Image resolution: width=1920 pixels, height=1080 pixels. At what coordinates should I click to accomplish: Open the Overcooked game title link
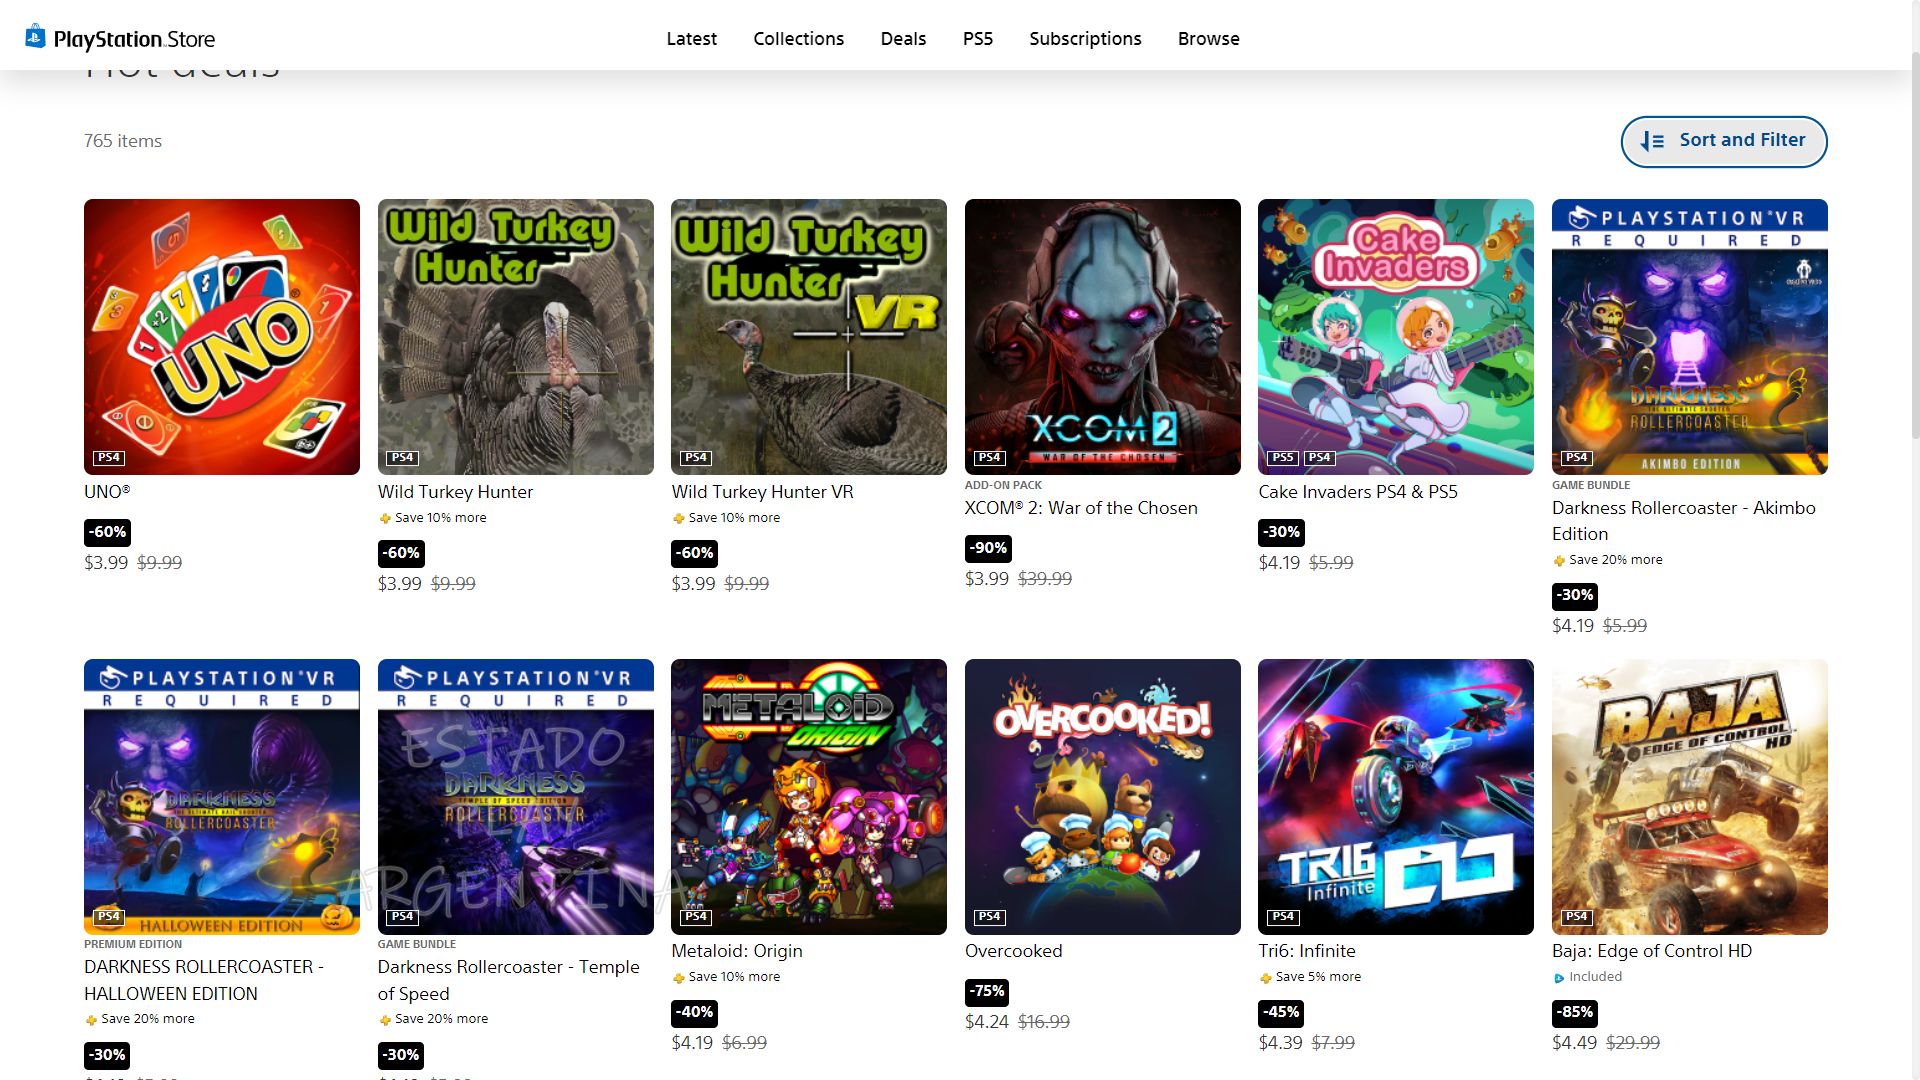pyautogui.click(x=1013, y=951)
